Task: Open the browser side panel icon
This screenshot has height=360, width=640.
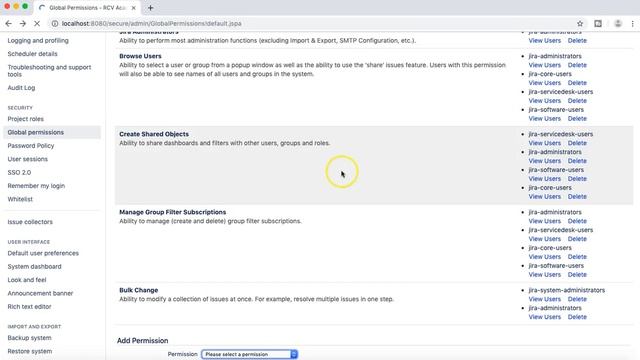Action: point(598,24)
